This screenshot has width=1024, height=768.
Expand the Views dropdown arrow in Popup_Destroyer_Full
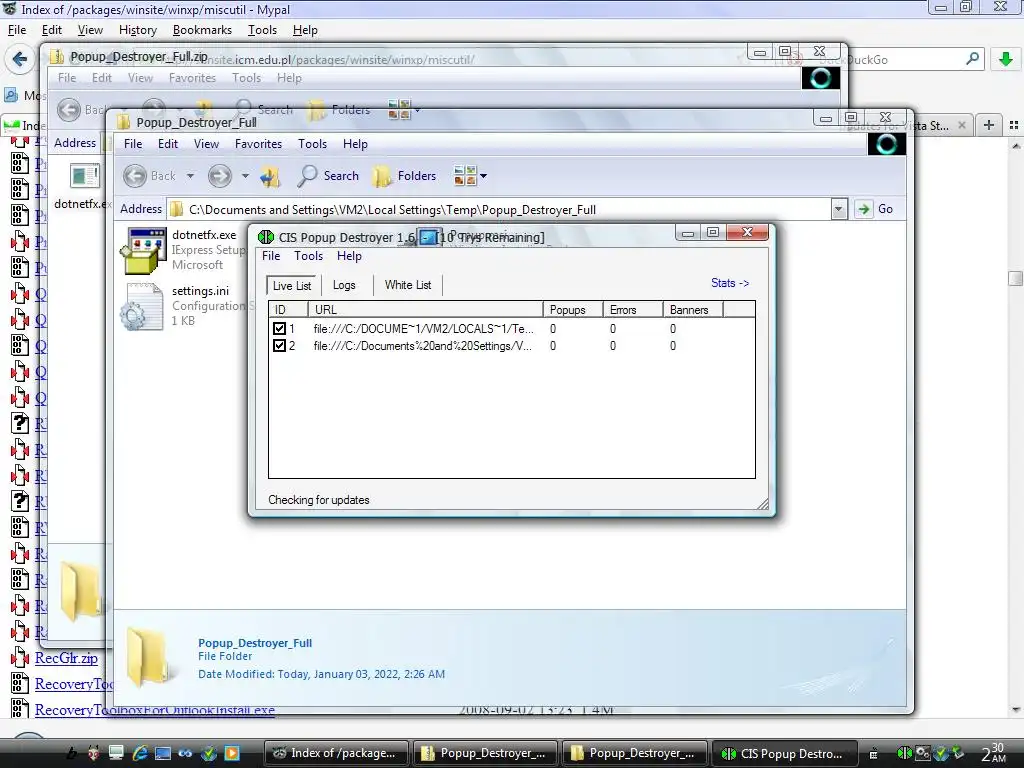point(483,176)
